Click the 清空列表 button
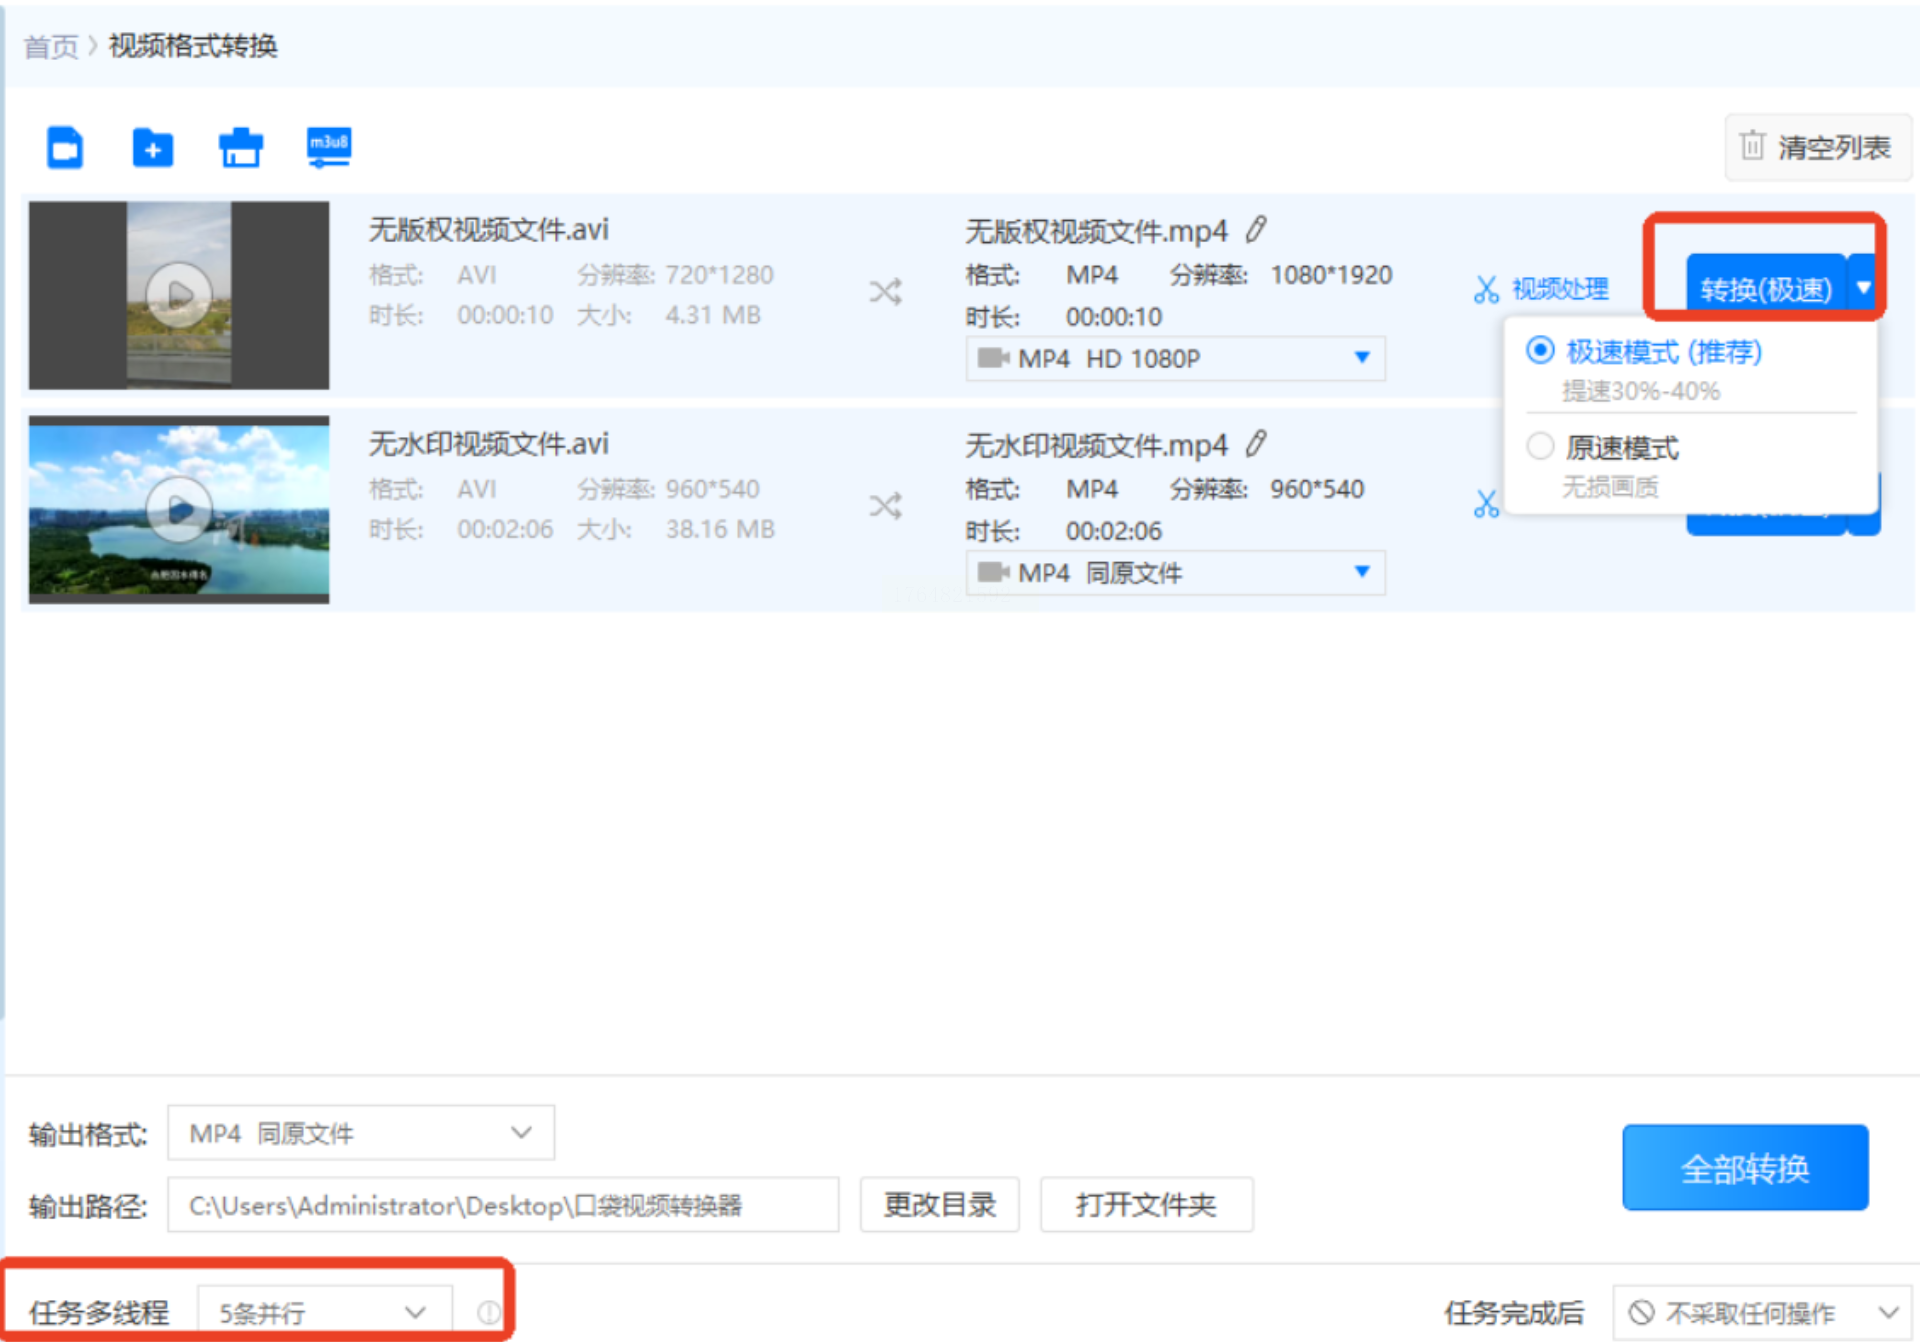 tap(1816, 148)
